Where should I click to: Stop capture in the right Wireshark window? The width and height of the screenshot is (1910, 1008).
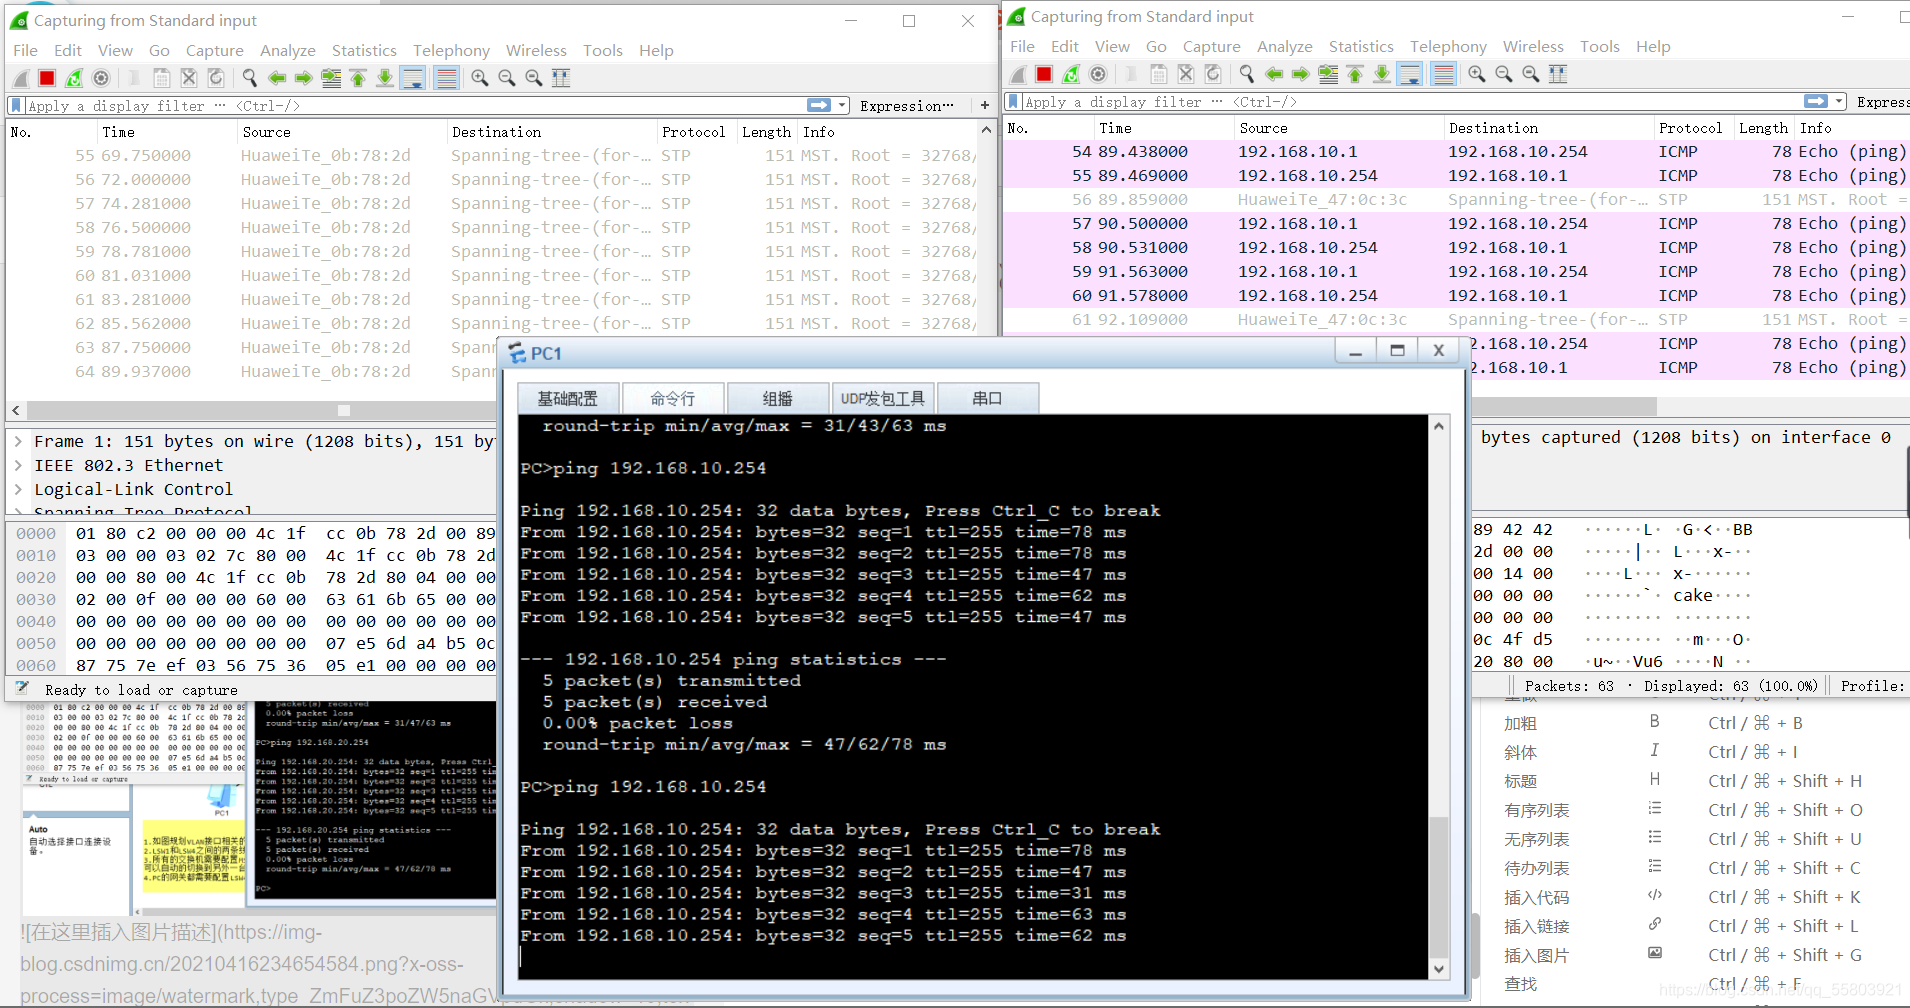point(1044,74)
